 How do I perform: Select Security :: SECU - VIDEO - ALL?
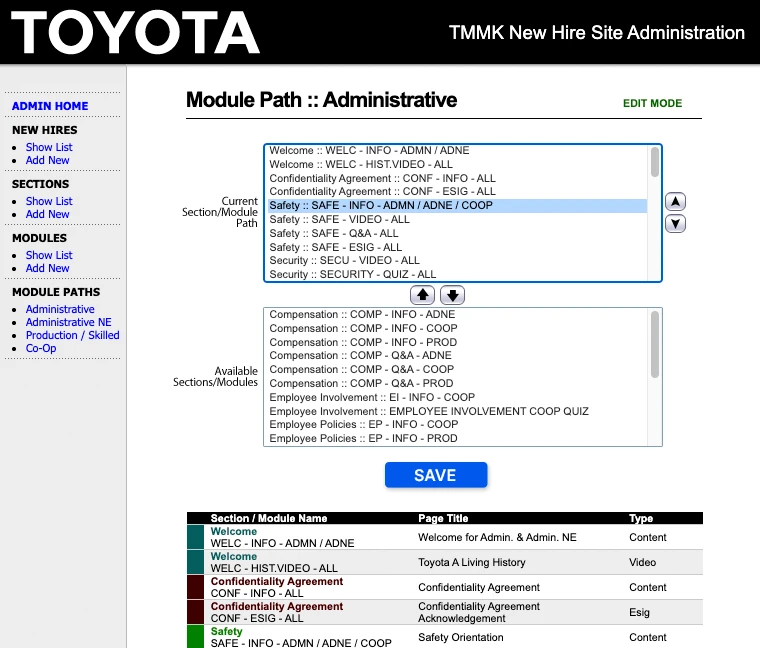click(458, 260)
